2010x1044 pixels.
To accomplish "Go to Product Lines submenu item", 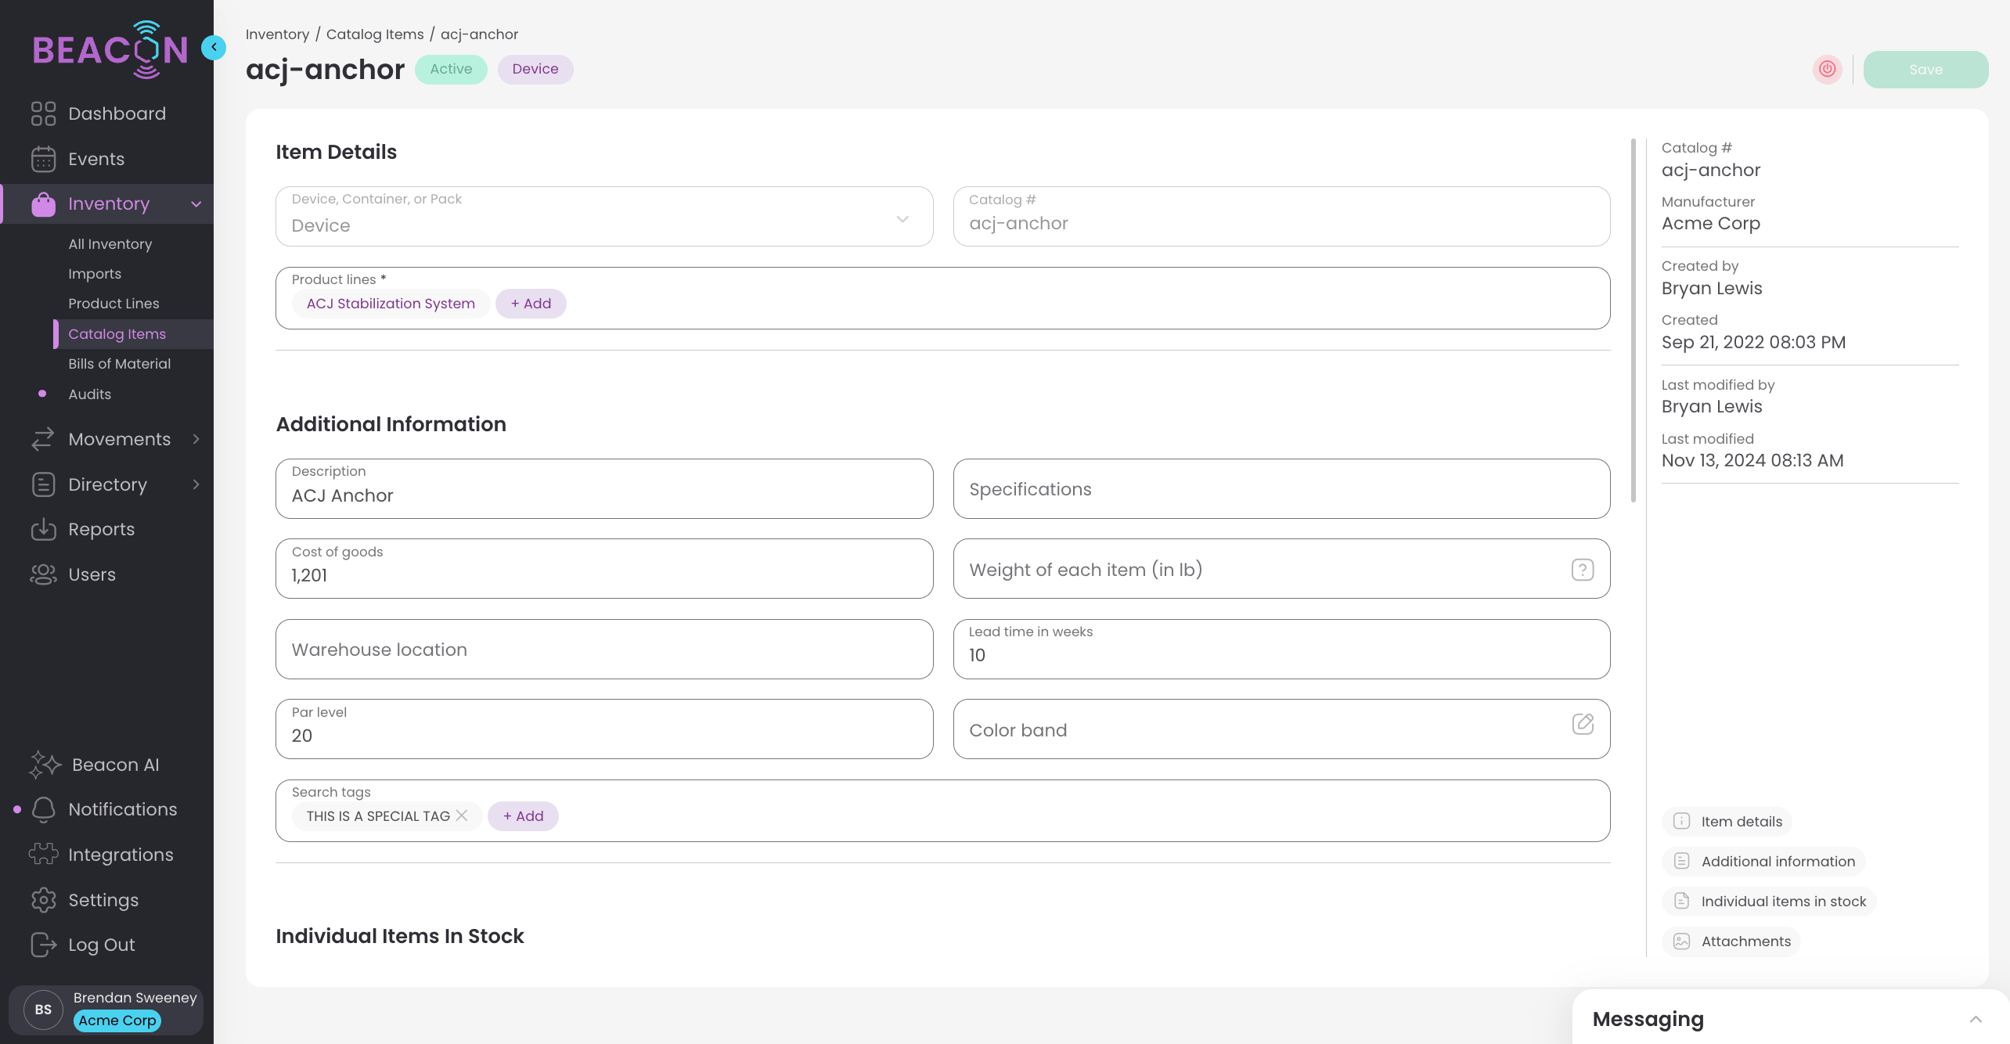I will tap(113, 303).
